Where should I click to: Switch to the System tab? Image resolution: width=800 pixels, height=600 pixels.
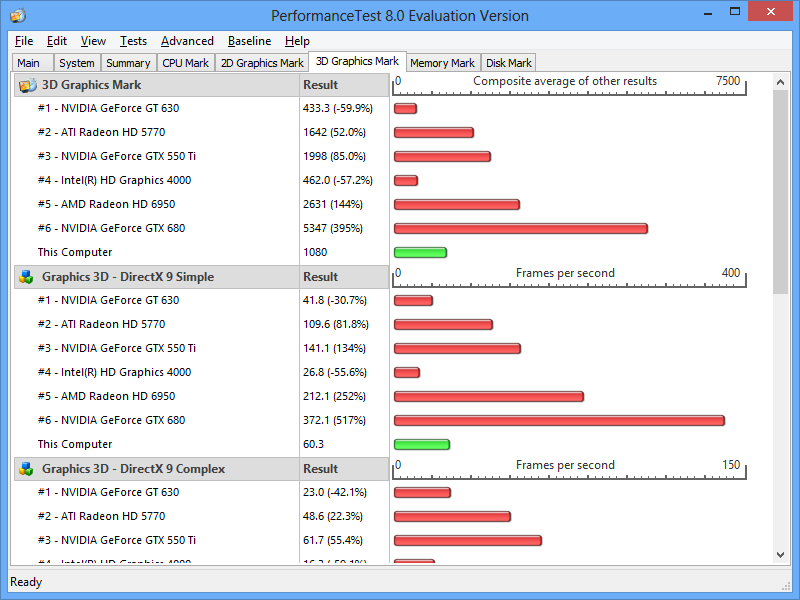pos(77,63)
